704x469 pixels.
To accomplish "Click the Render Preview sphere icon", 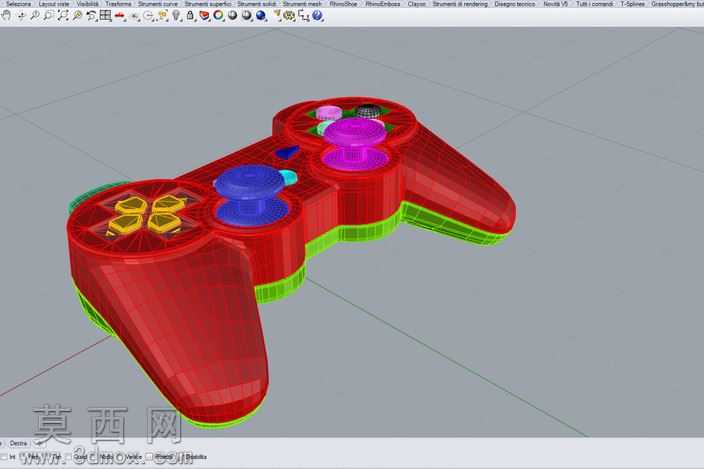I will coord(247,16).
